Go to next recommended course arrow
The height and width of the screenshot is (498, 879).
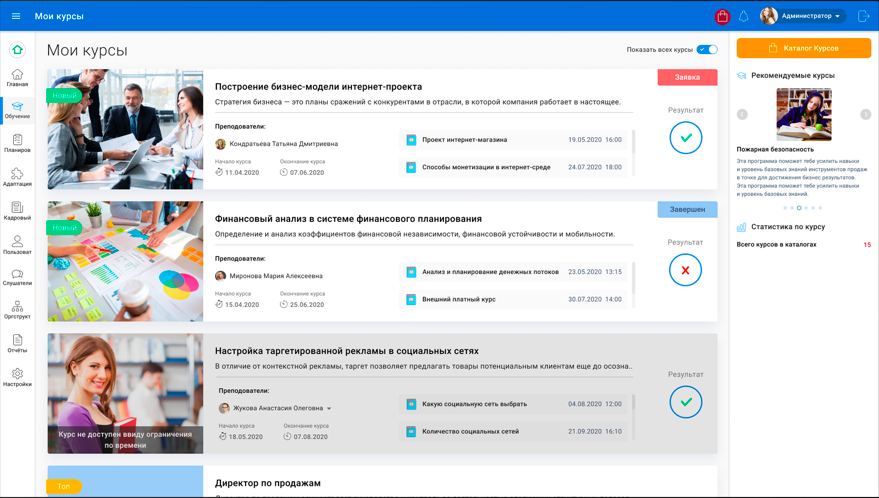tap(866, 114)
